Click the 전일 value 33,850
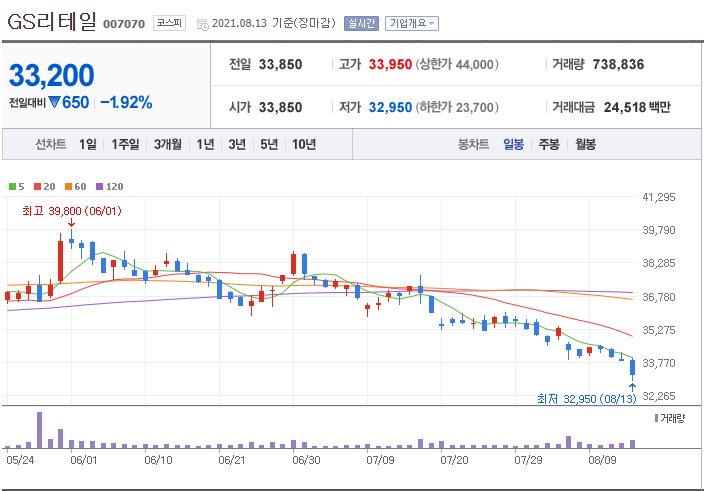704x491 pixels. pyautogui.click(x=280, y=64)
